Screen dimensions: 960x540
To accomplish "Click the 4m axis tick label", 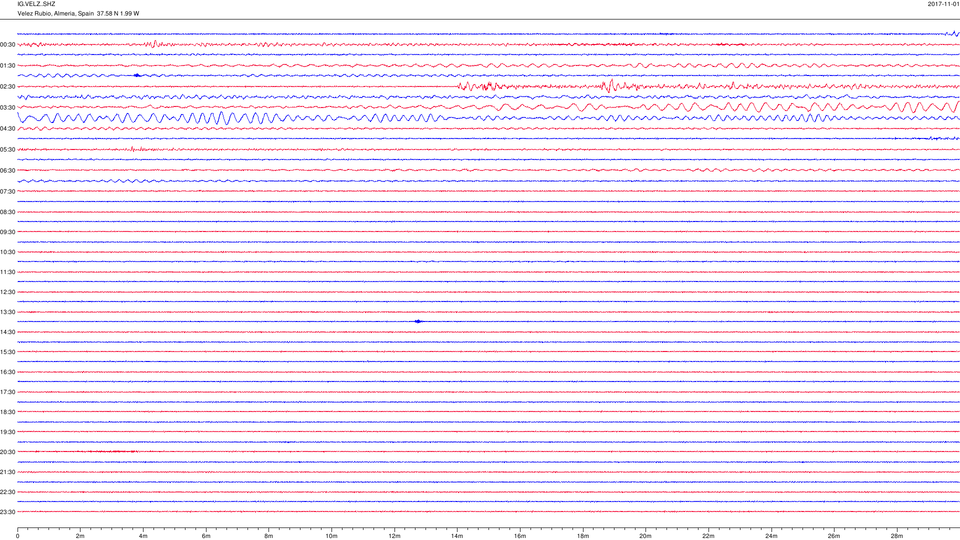I will click(x=143, y=536).
